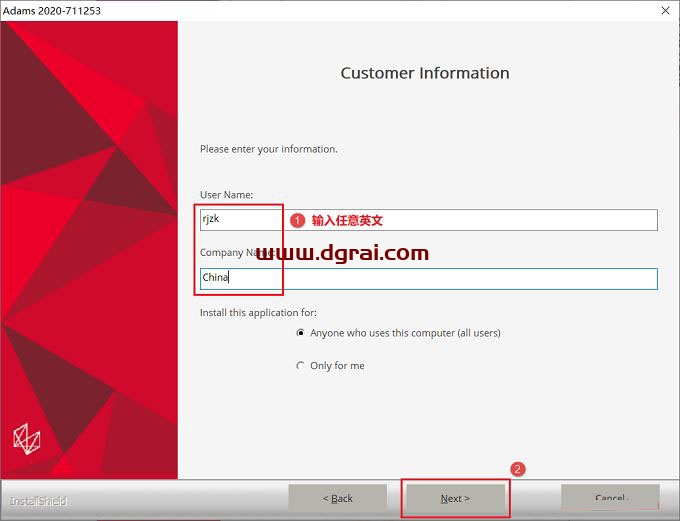Click the hexagon logo on red panel
The image size is (680, 521).
coord(26,437)
